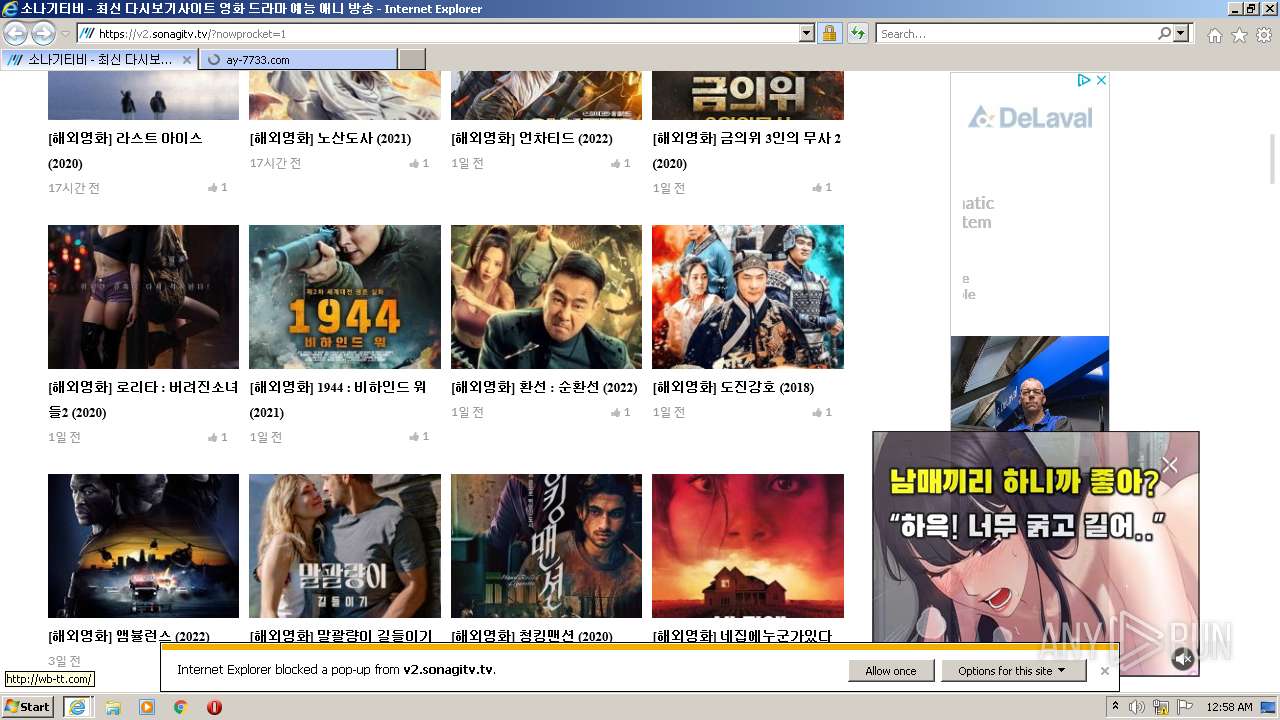Open the AdChoices triangle icon on DeLaval ad
This screenshot has height=720, width=1280.
pyautogui.click(x=1084, y=80)
